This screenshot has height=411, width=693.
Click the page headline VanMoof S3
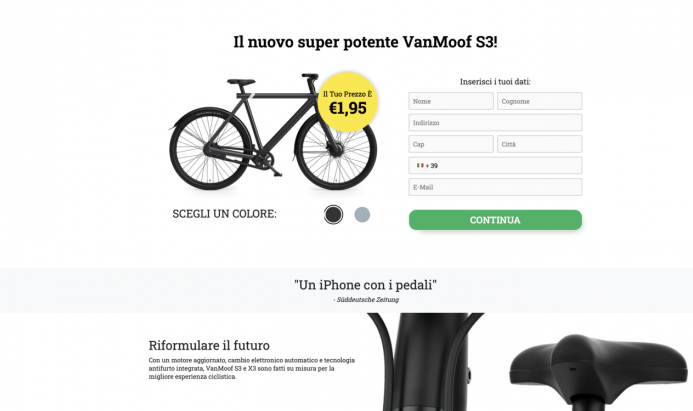click(366, 42)
